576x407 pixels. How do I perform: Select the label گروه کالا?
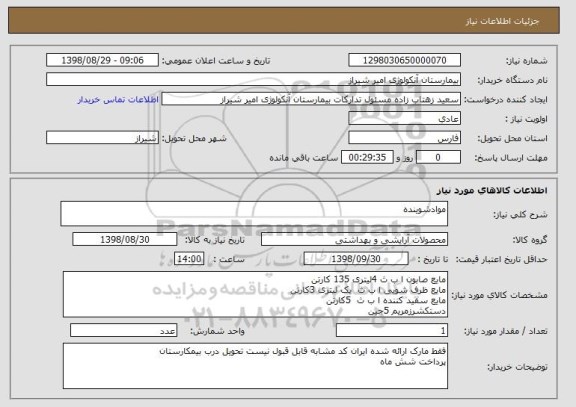[530, 240]
